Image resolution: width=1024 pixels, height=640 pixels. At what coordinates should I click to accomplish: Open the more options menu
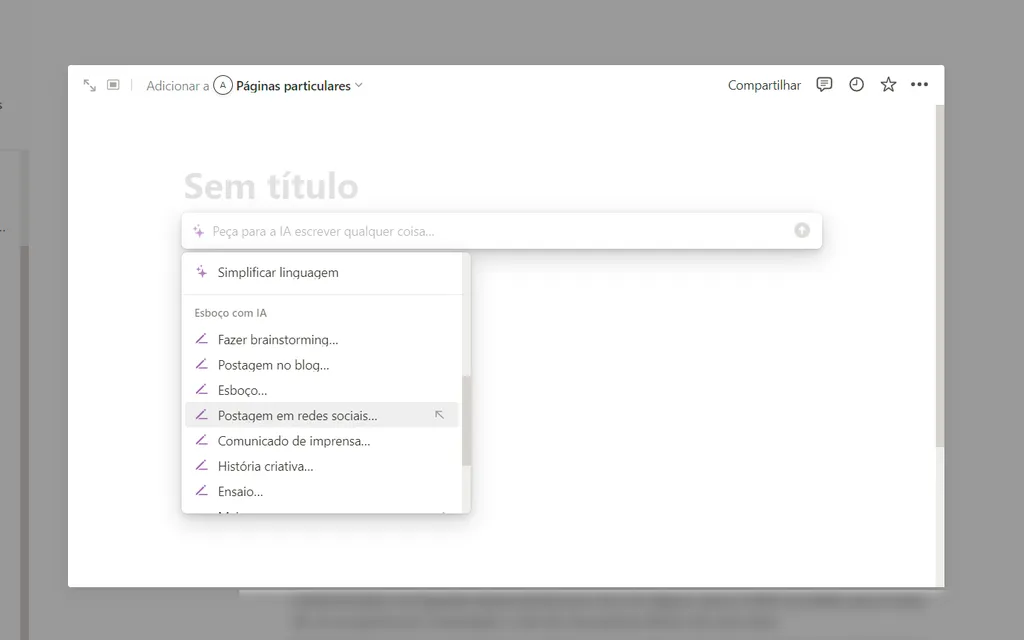click(x=919, y=85)
